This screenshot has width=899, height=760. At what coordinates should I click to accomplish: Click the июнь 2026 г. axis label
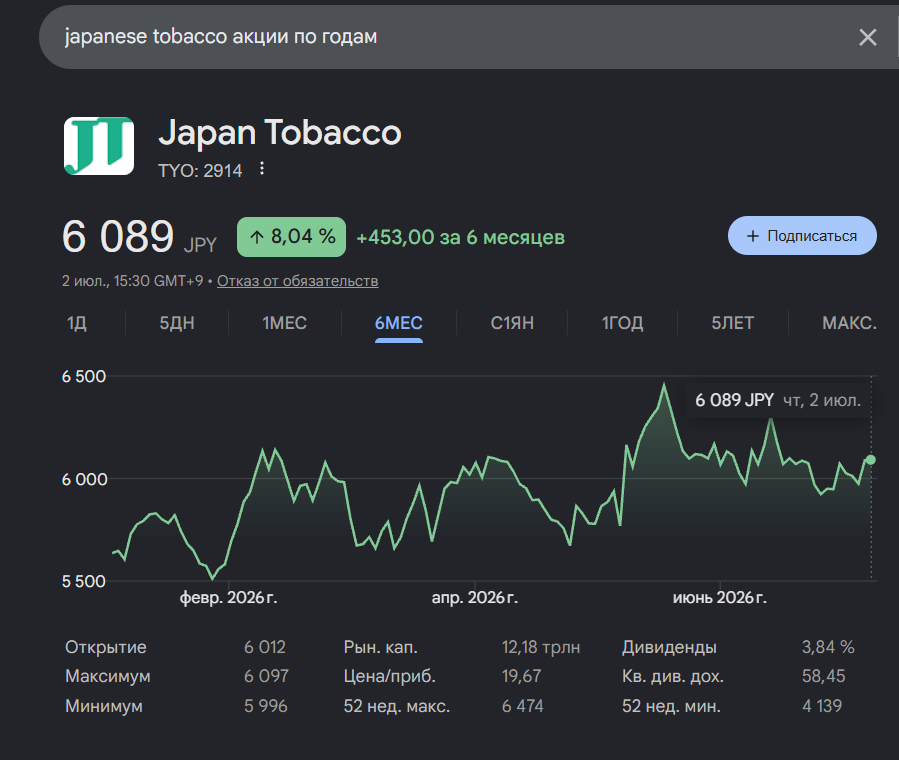pos(720,598)
